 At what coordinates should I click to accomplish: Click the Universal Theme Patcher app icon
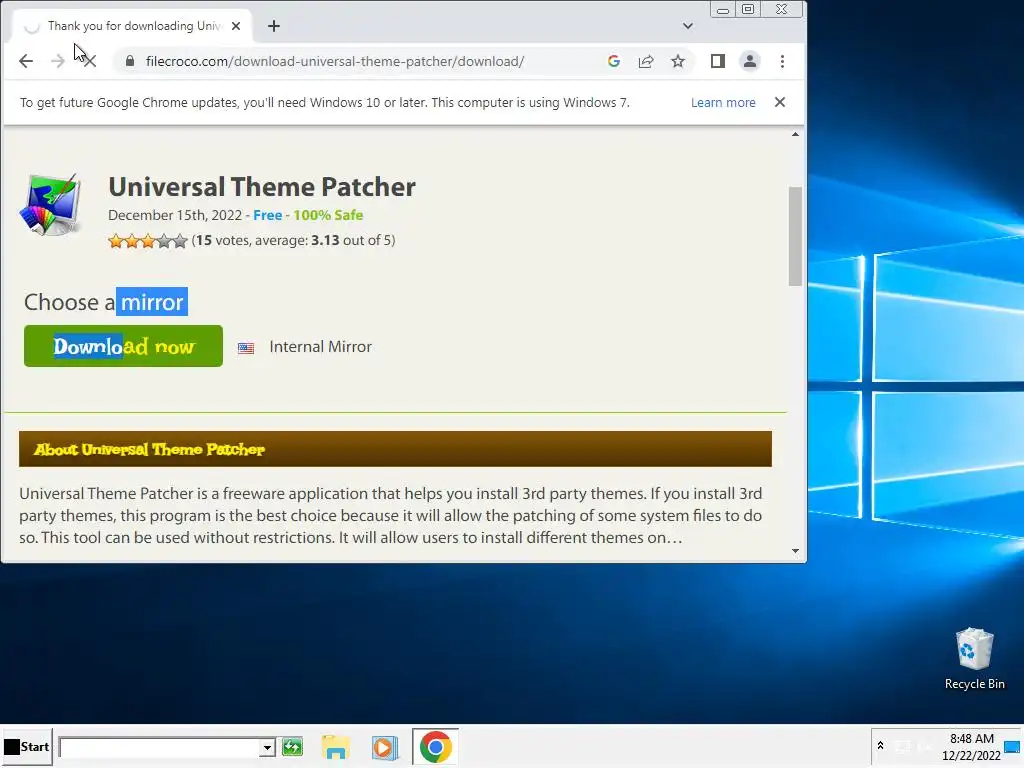(50, 205)
